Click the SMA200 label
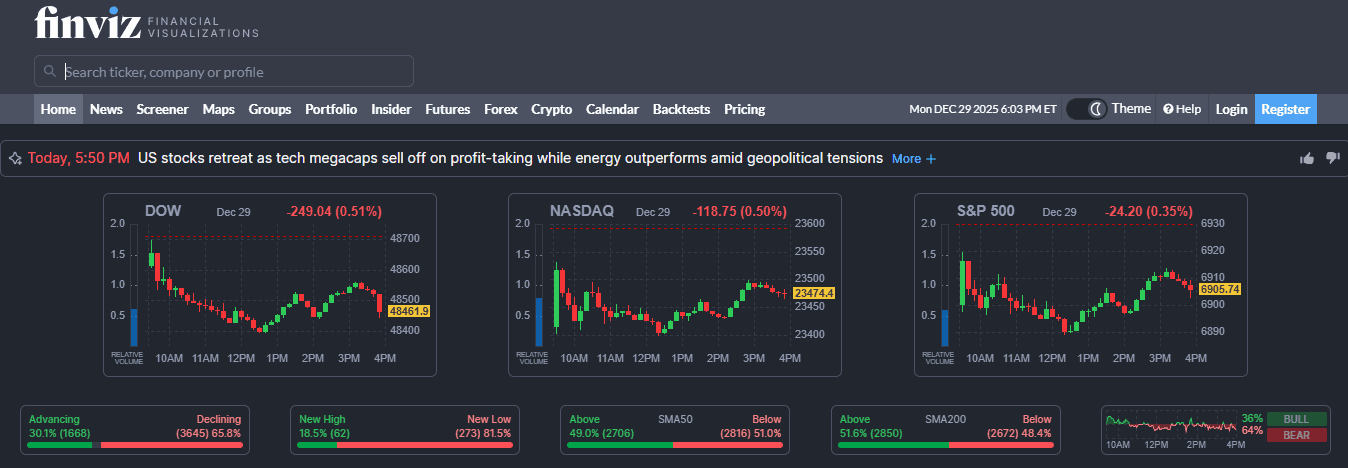This screenshot has height=468, width=1348. pos(946,420)
